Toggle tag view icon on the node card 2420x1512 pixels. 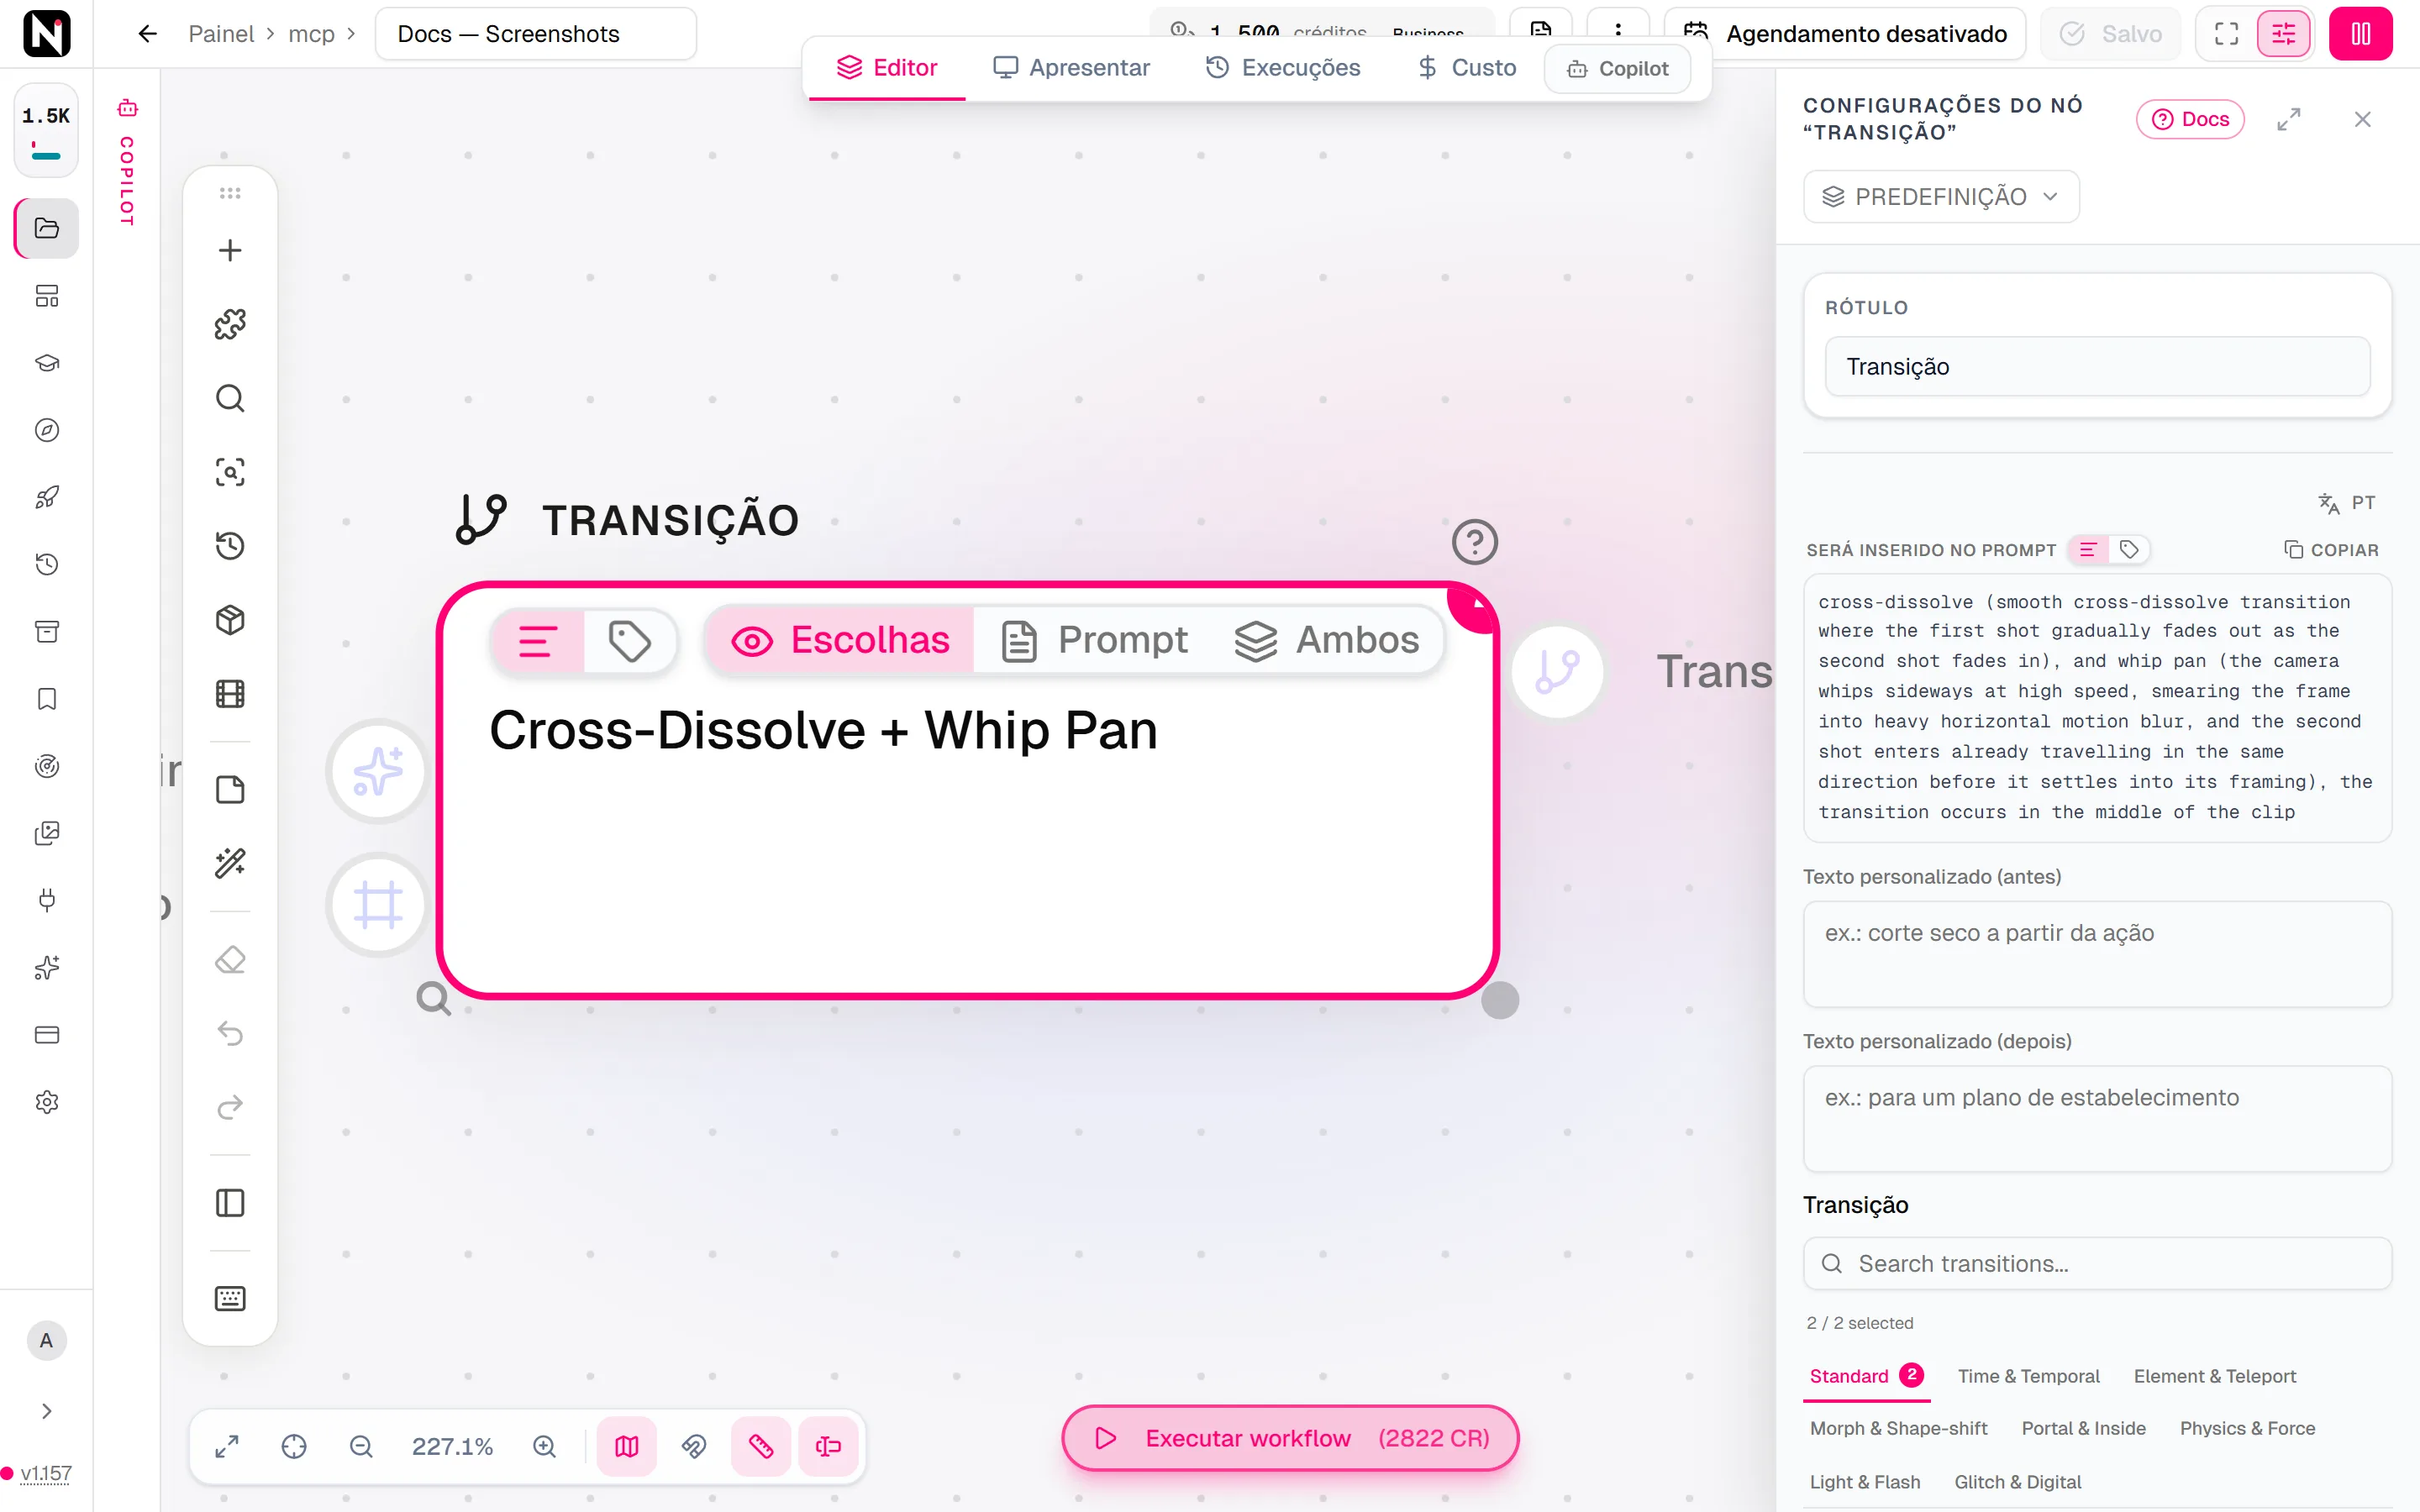tap(630, 641)
